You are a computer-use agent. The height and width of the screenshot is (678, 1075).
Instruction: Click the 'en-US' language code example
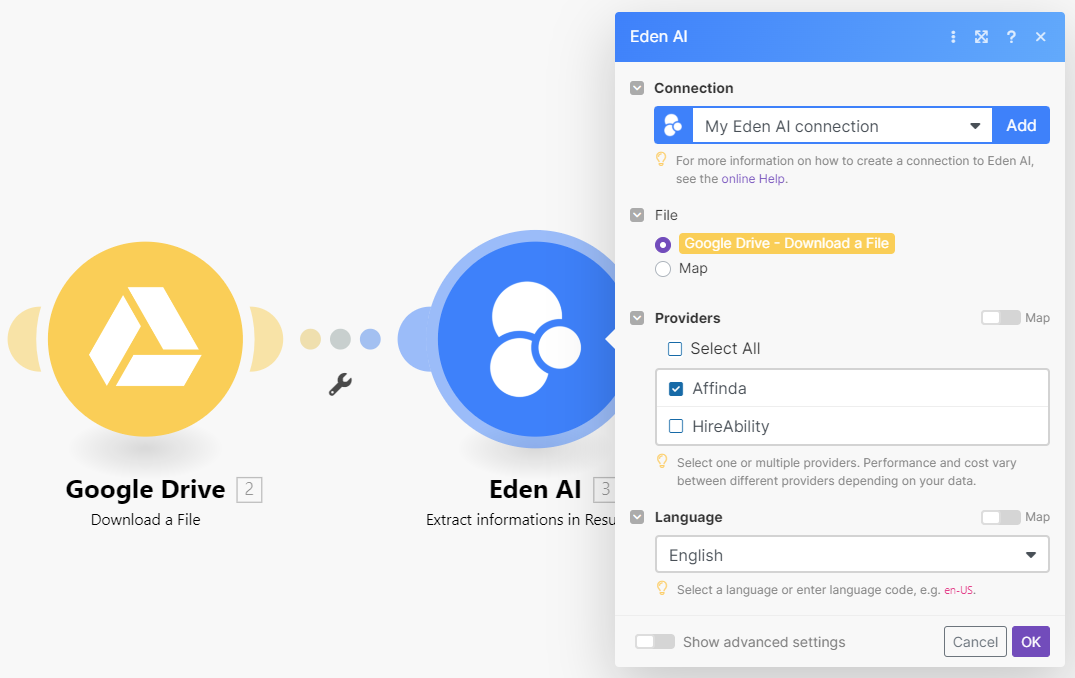point(958,590)
